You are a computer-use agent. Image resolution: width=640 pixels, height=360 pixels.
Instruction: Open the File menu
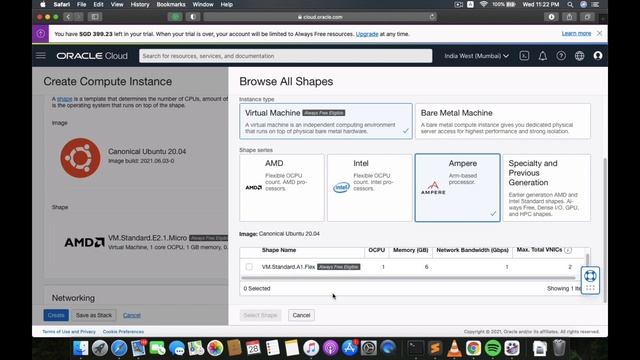[81, 4]
